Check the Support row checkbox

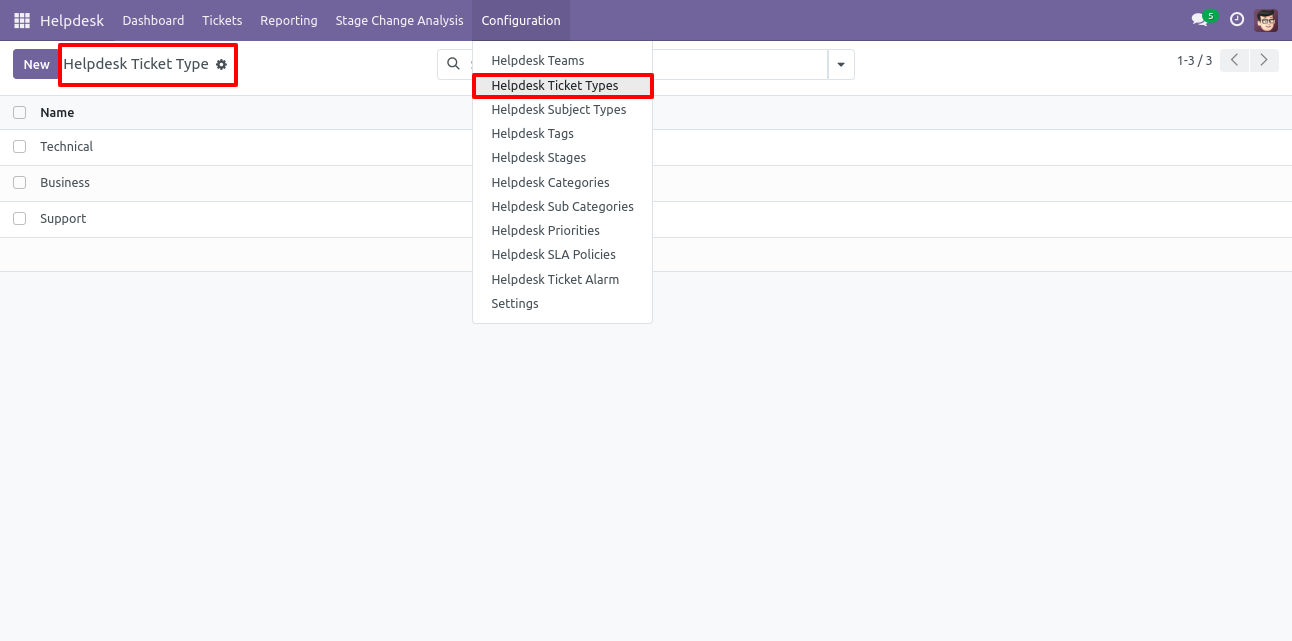click(20, 218)
